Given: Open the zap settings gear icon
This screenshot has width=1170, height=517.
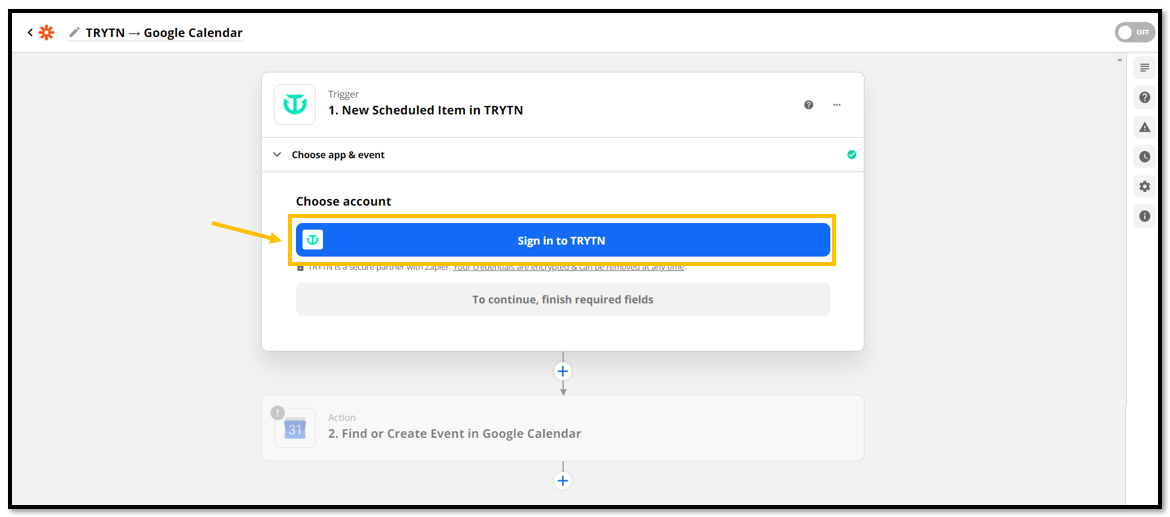Looking at the screenshot, I should [x=1144, y=187].
